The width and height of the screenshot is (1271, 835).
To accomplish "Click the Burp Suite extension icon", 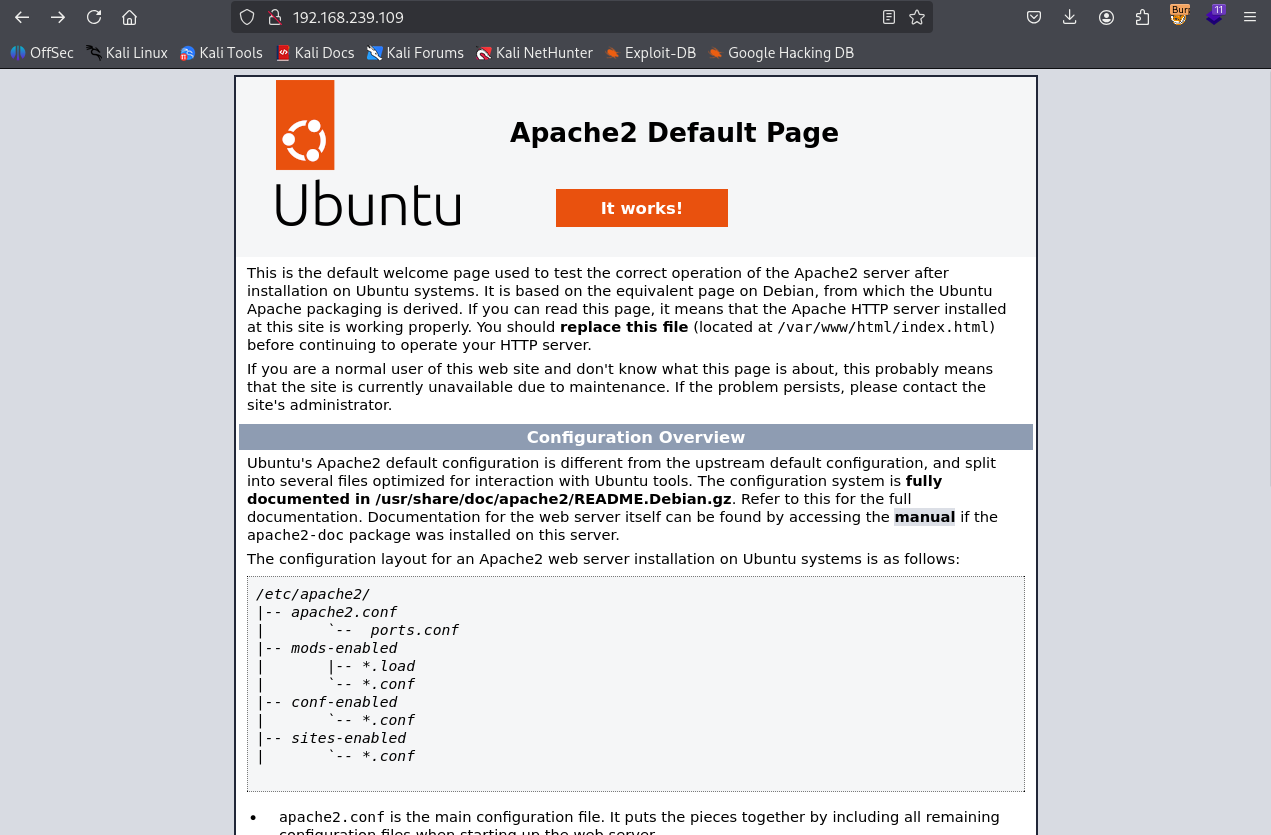I will pyautogui.click(x=1179, y=16).
